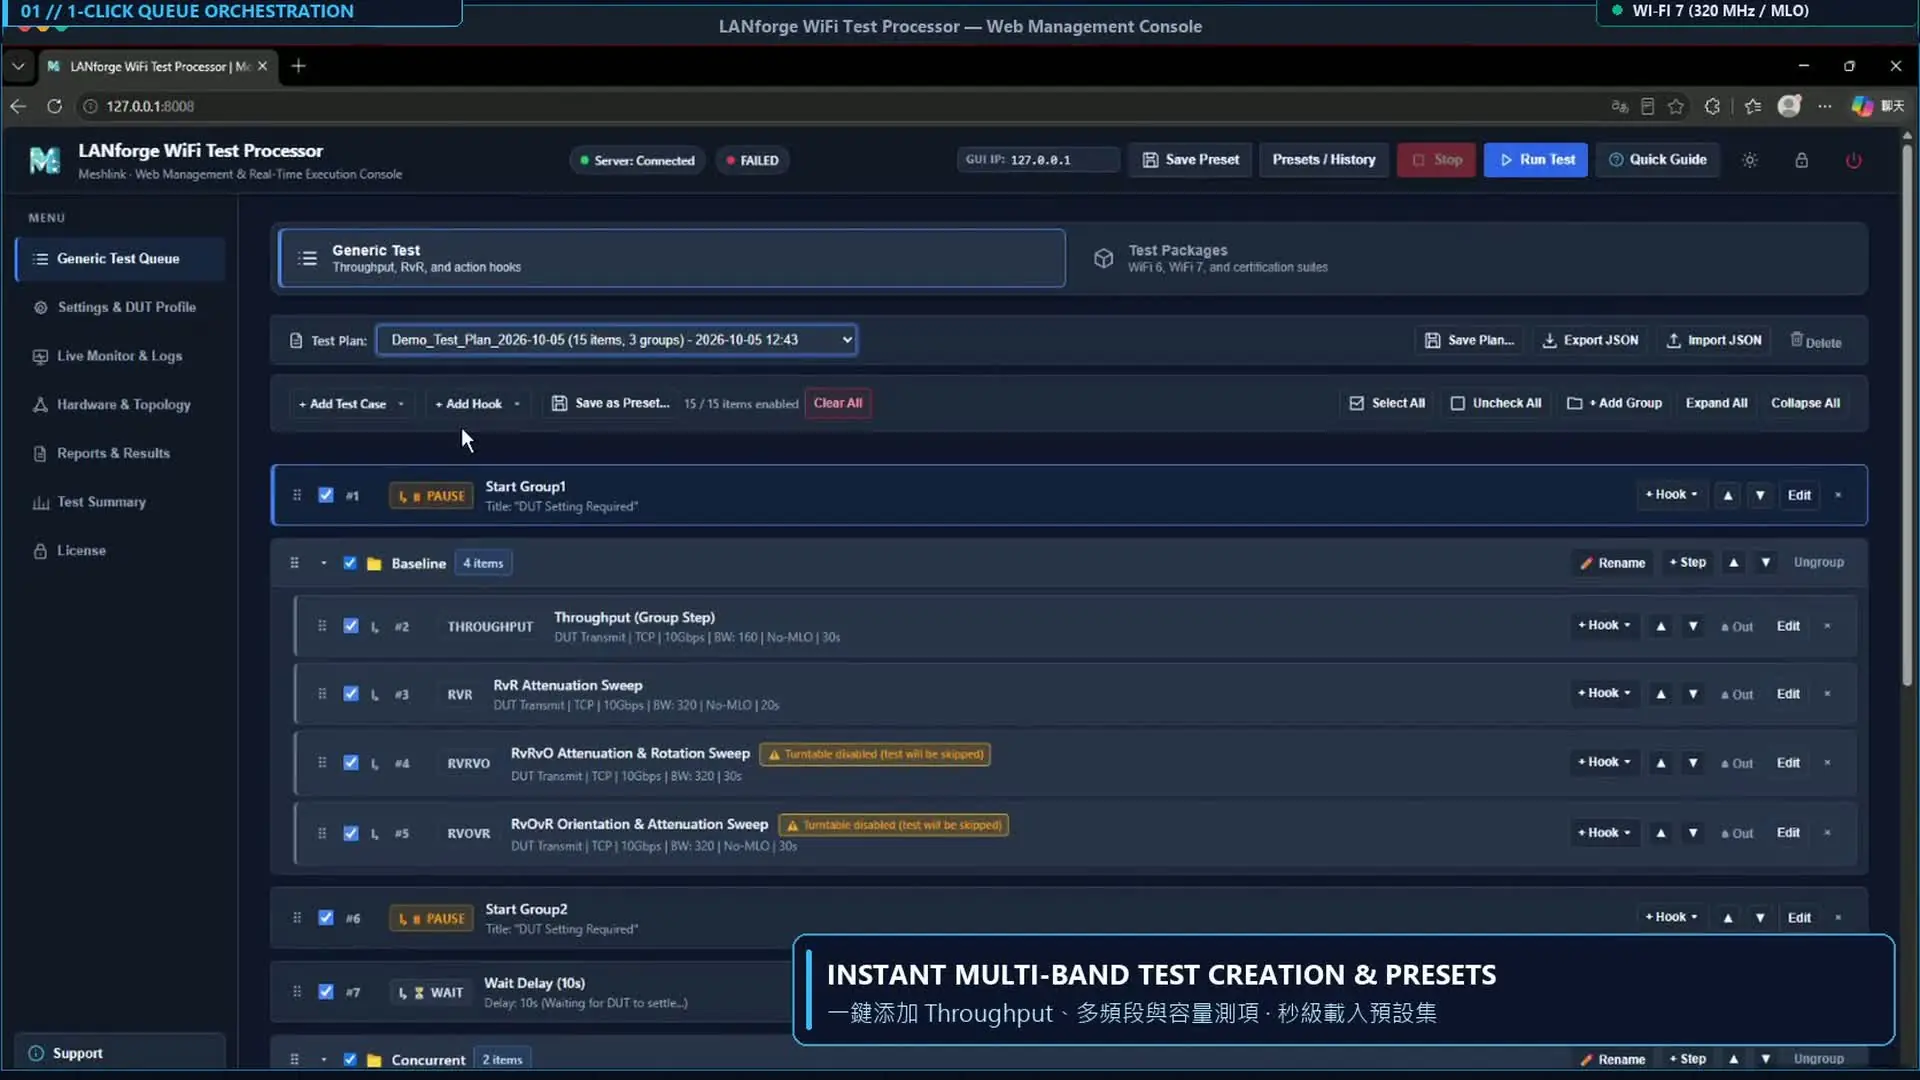The width and height of the screenshot is (1920, 1080).
Task: Click the red power icon
Action: [1853, 160]
